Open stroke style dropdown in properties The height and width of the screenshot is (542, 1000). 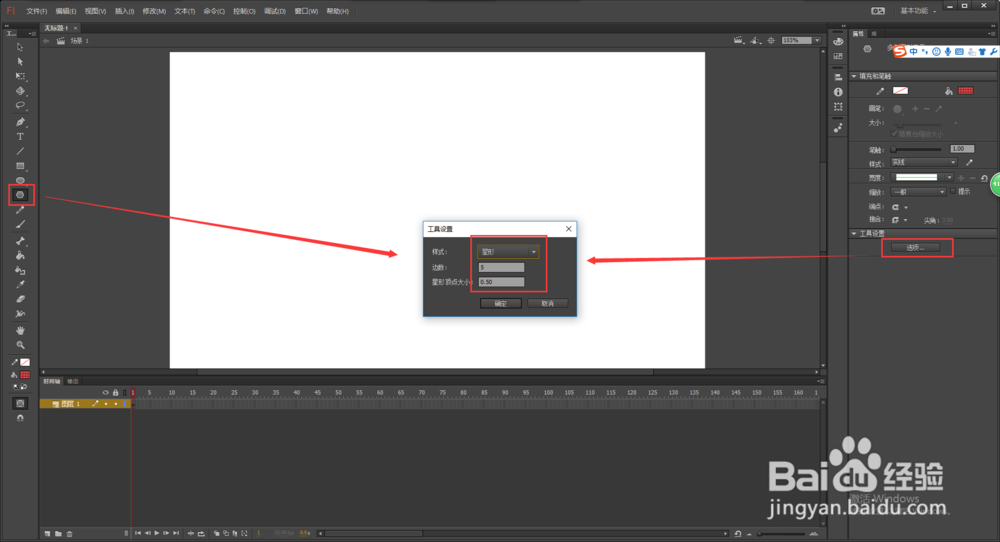click(x=923, y=163)
